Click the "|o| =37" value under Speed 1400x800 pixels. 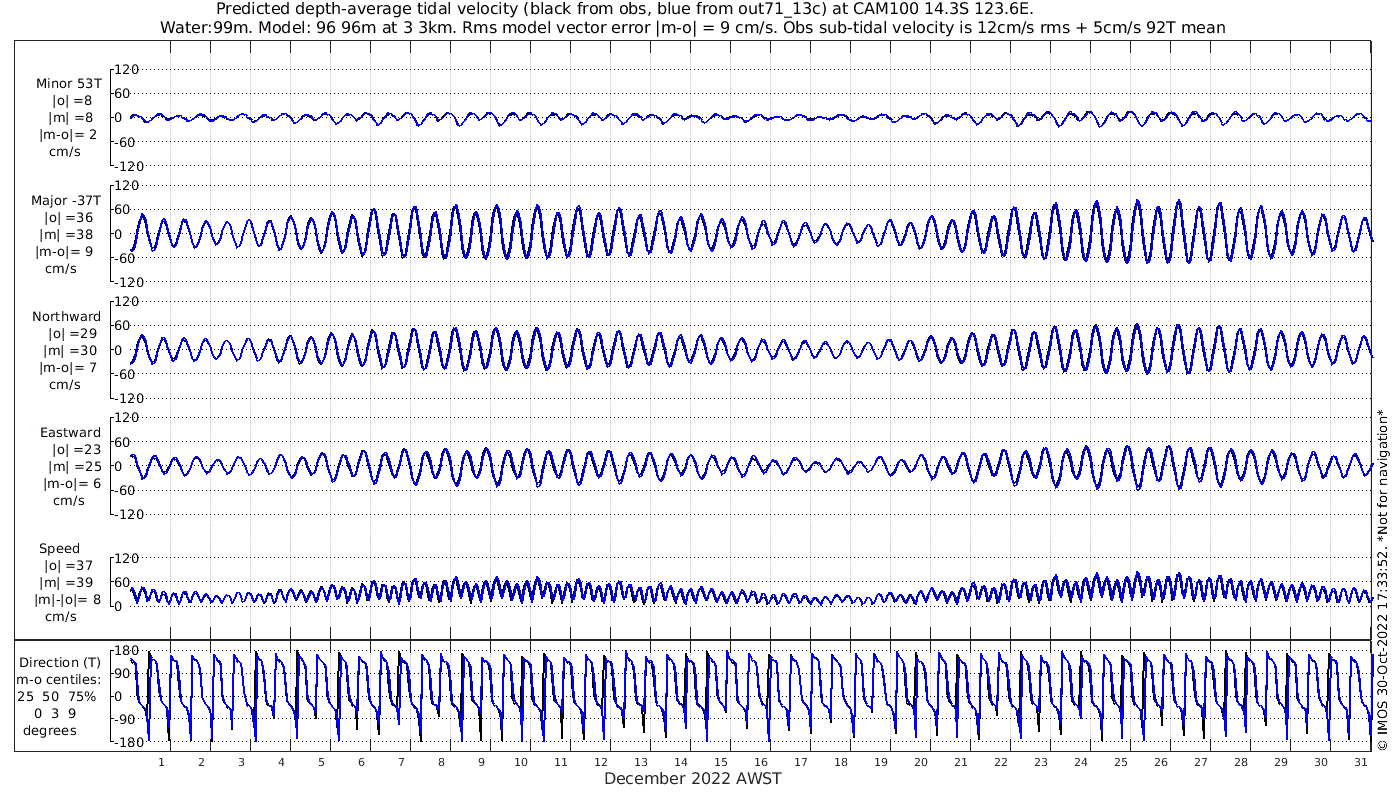[x=68, y=566]
